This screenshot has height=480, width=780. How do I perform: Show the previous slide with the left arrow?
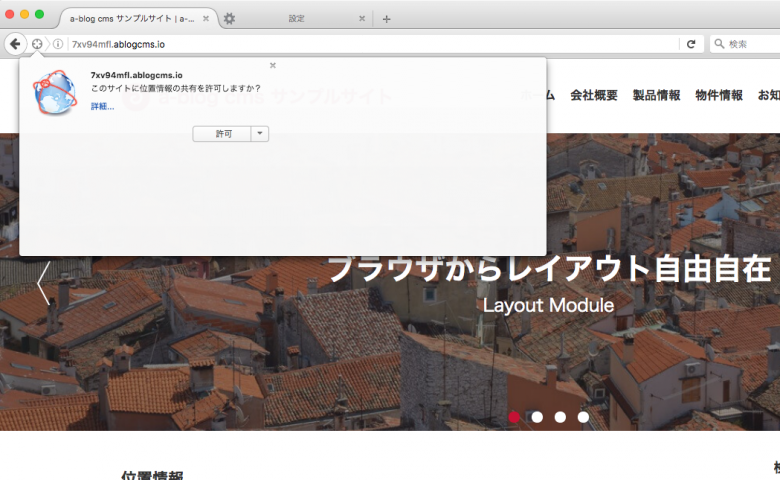[44, 283]
